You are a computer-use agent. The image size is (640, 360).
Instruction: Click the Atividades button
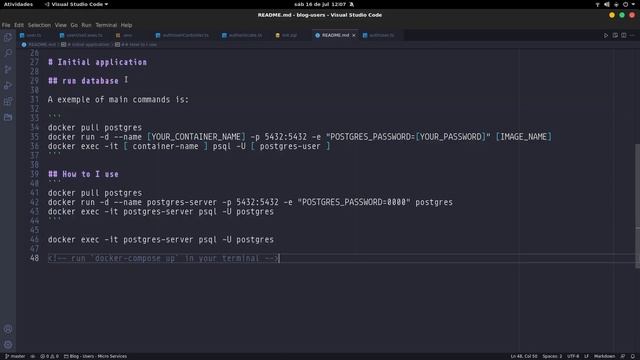tap(18, 4)
